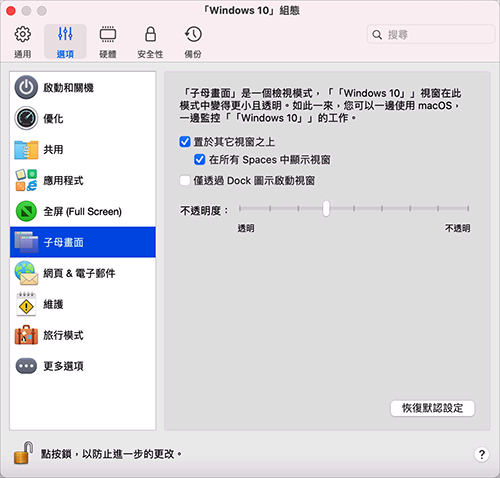Open the 安全性 (Security) lock tab

click(150, 41)
